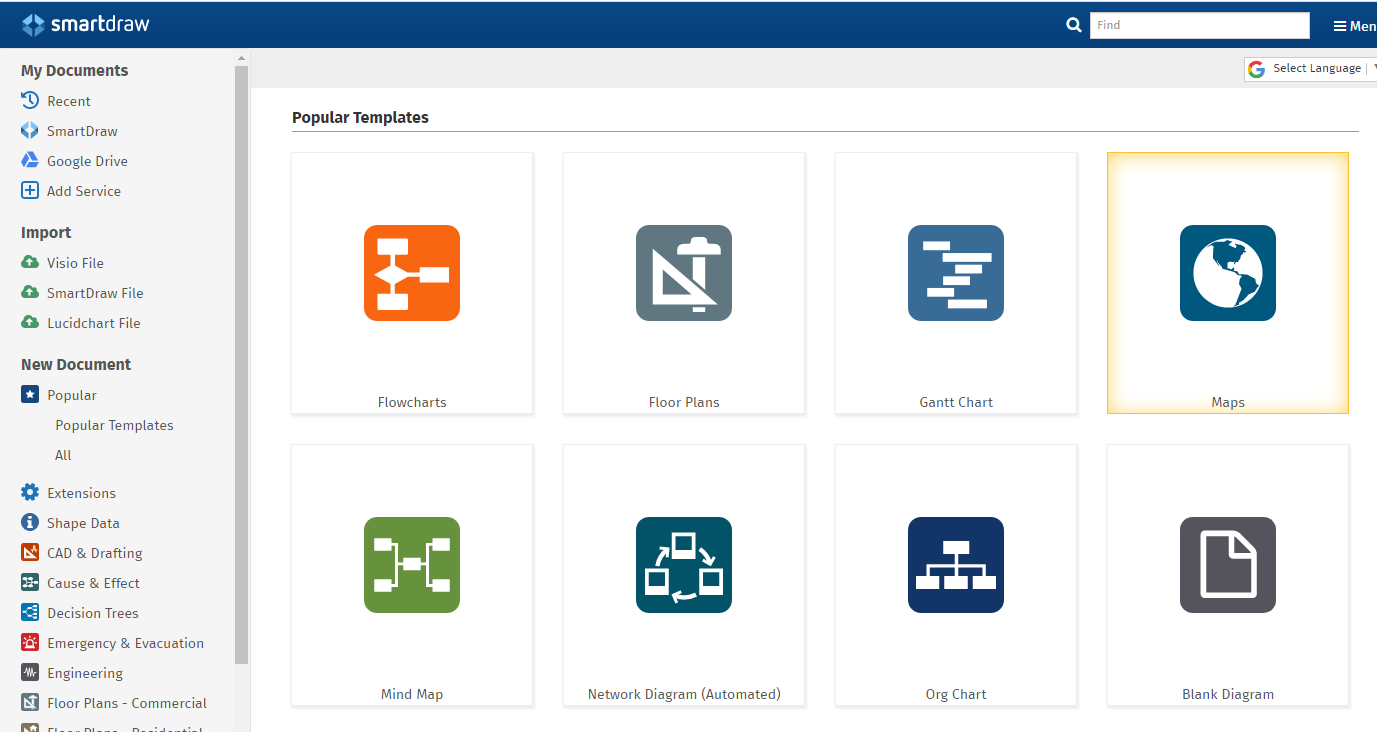Click the SmartDraw logo in header
Image resolution: width=1377 pixels, height=732 pixels.
click(x=86, y=24)
